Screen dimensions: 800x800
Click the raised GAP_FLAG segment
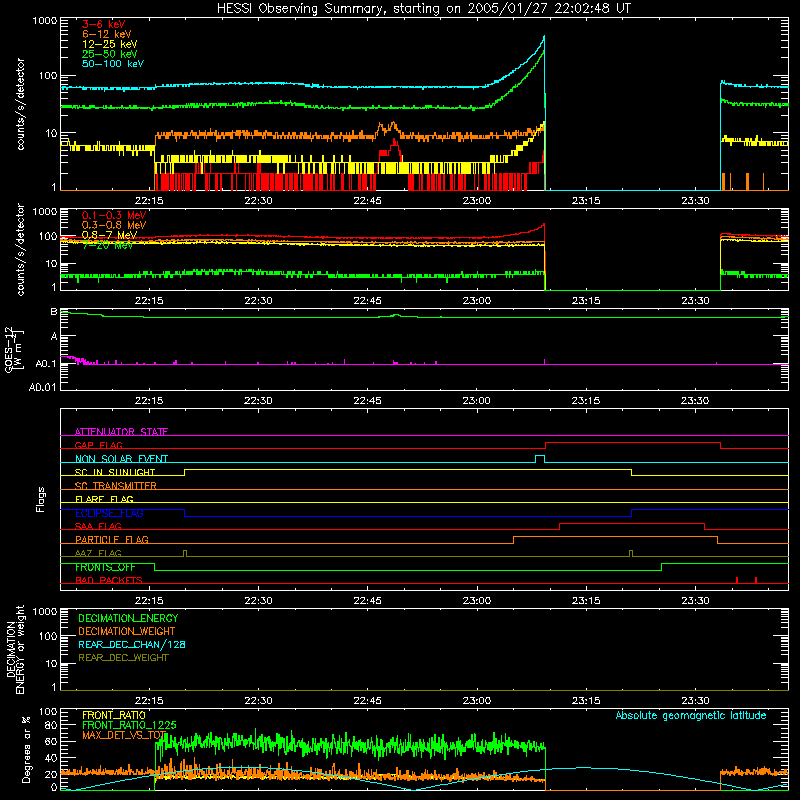pyautogui.click(x=633, y=442)
